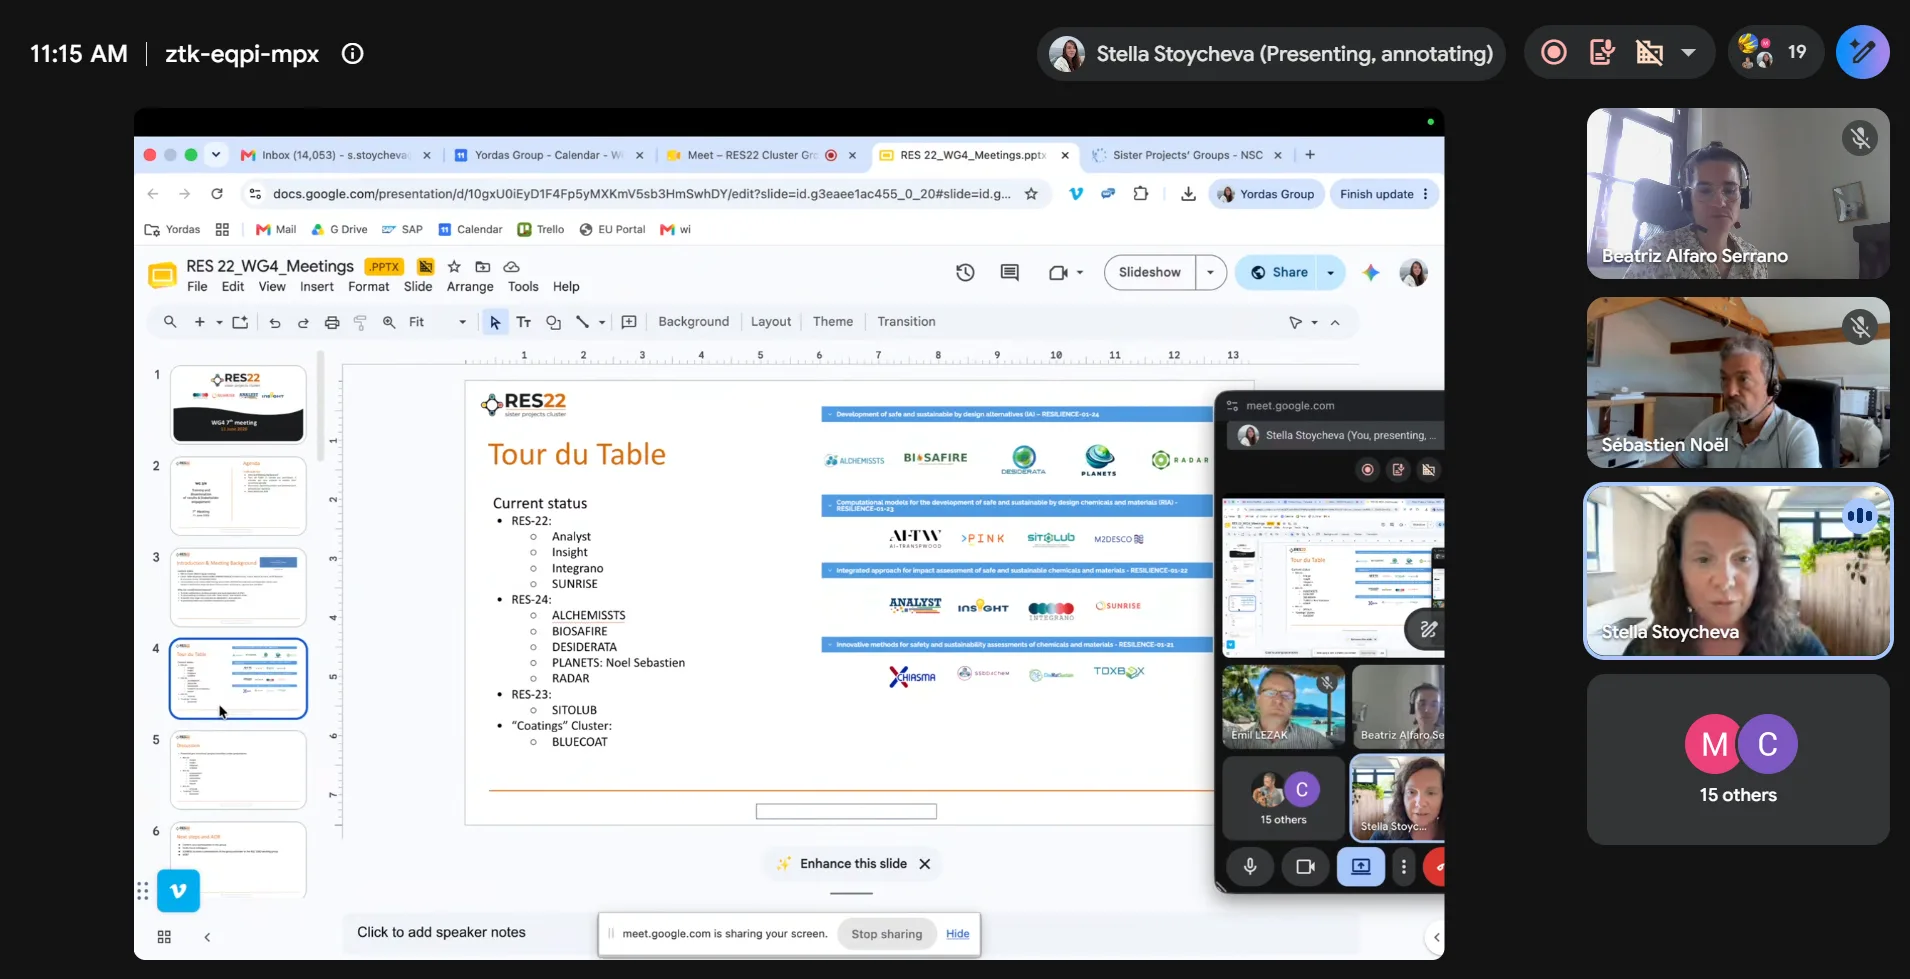Image resolution: width=1910 pixels, height=979 pixels.
Task: Open camera options dropdown in Slides
Action: click(x=1080, y=272)
